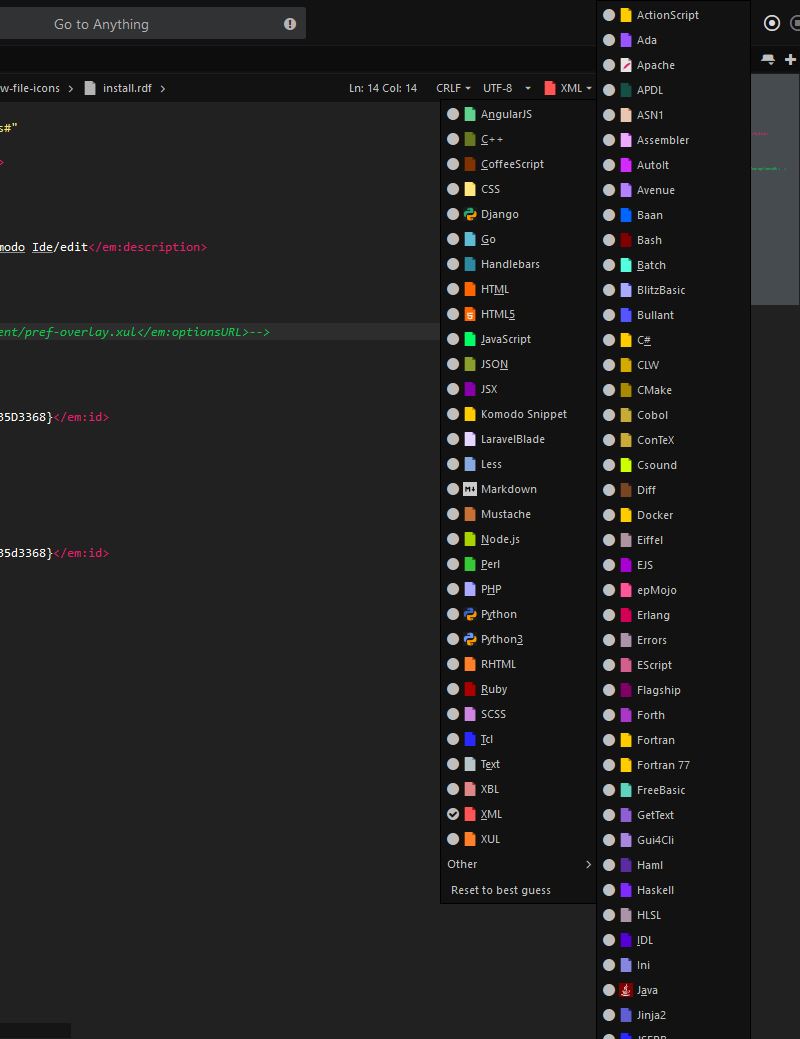Viewport: 800px width, 1039px height.
Task: Click Reset to best guess
Action: click(519, 890)
